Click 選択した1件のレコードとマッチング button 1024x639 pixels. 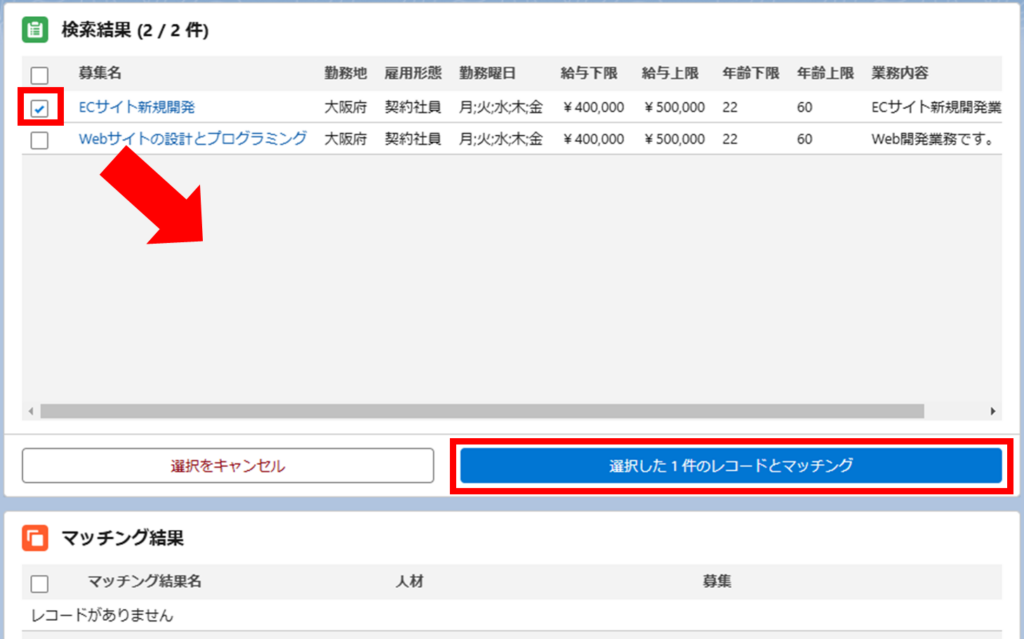coord(731,466)
